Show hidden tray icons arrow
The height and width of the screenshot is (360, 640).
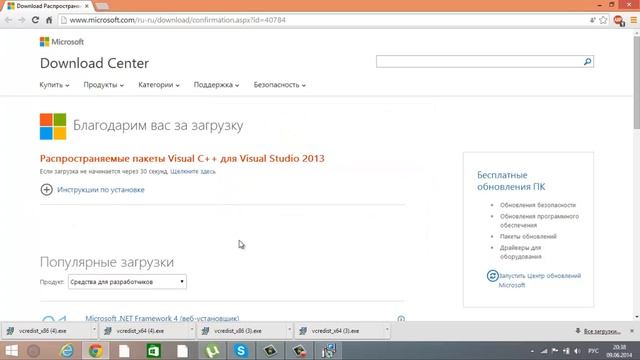[x=532, y=351]
